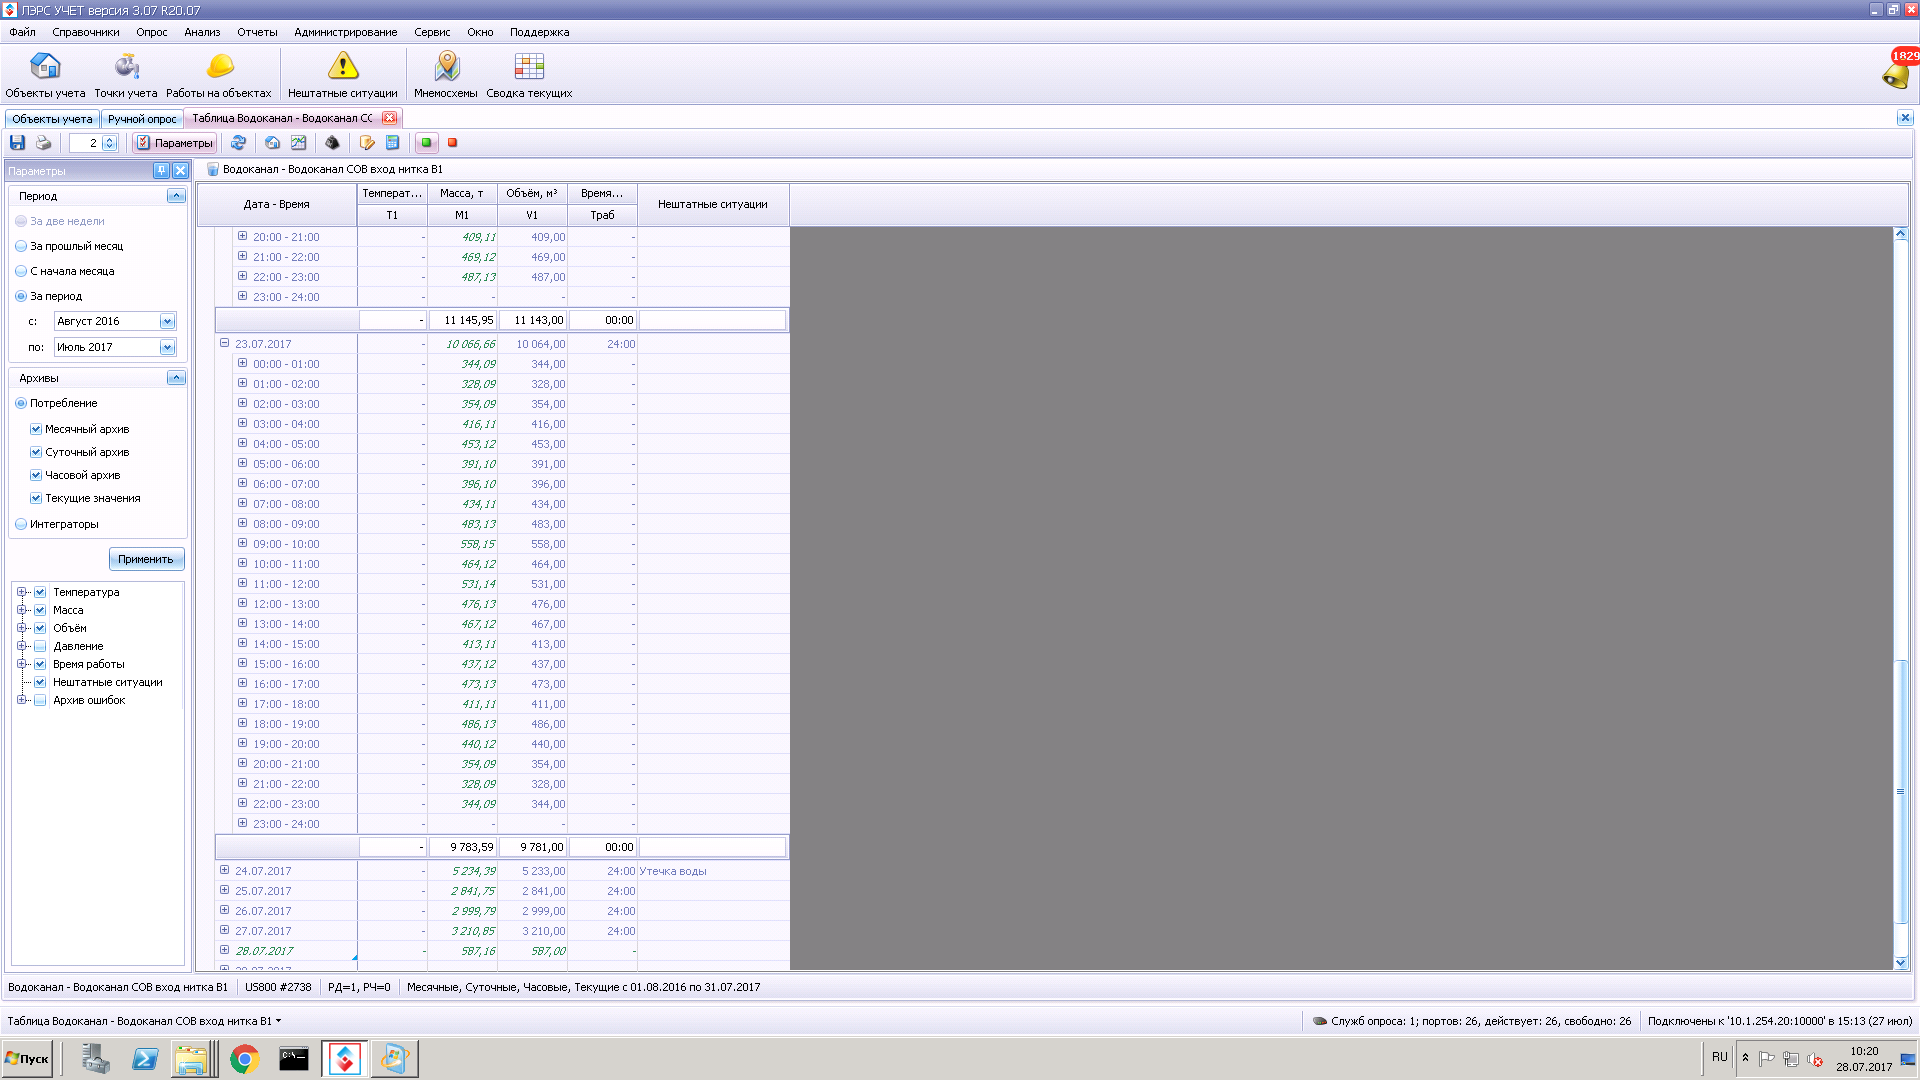This screenshot has width=1920, height=1080.
Task: Click the black weight icon
Action: [332, 143]
